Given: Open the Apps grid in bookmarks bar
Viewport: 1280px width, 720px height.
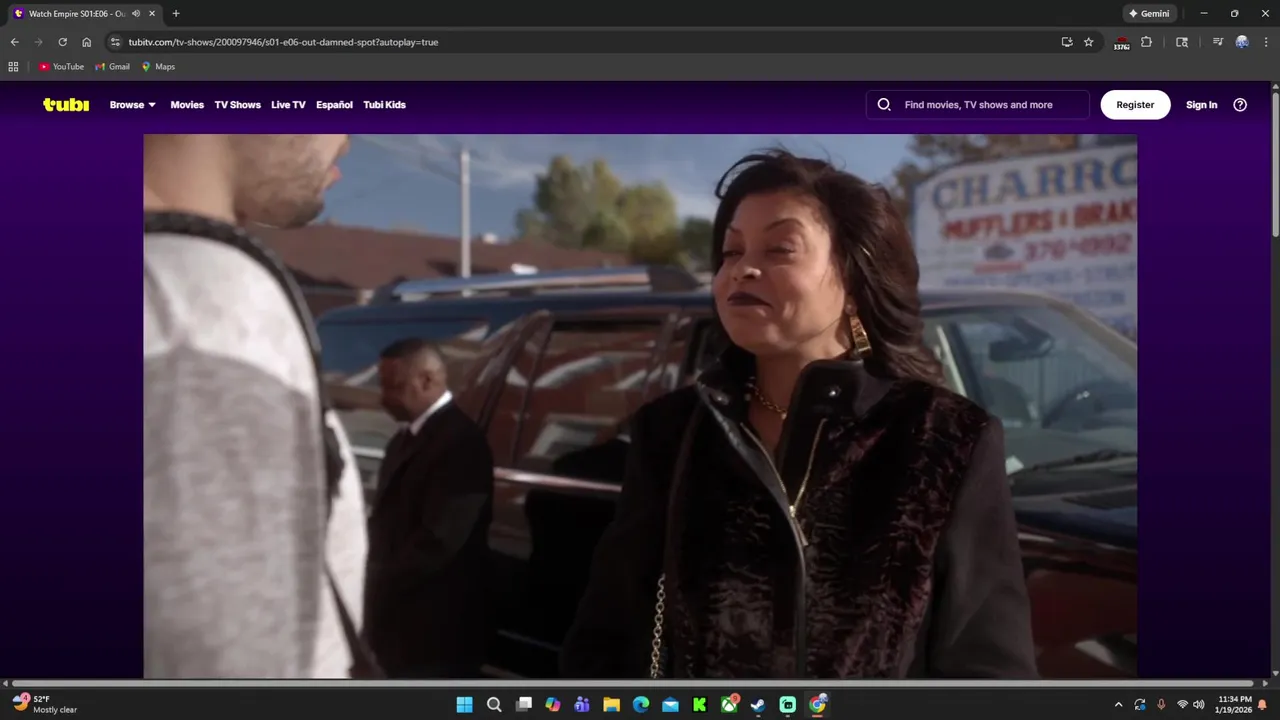Looking at the screenshot, I should pyautogui.click(x=13, y=67).
